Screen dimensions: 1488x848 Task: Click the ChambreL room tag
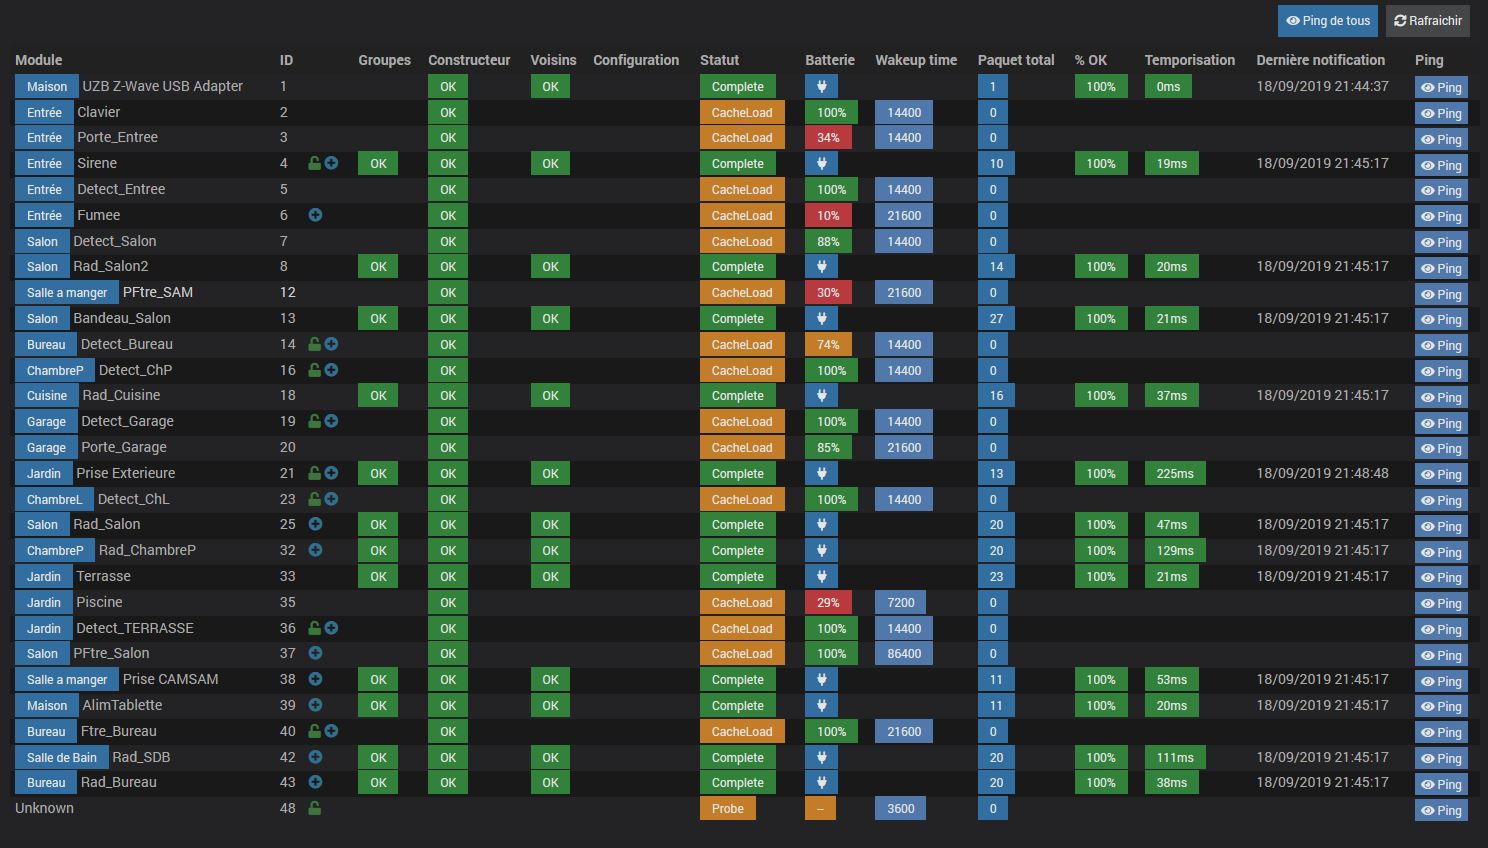click(55, 500)
